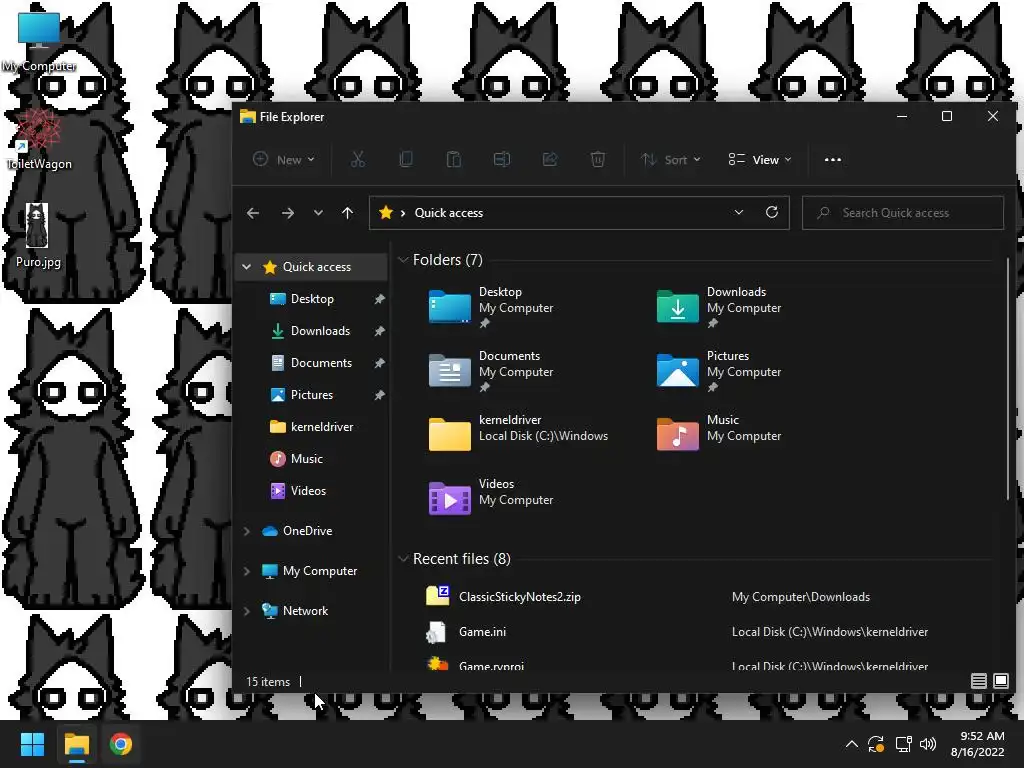Open recent locations dropdown arrow

coord(318,213)
